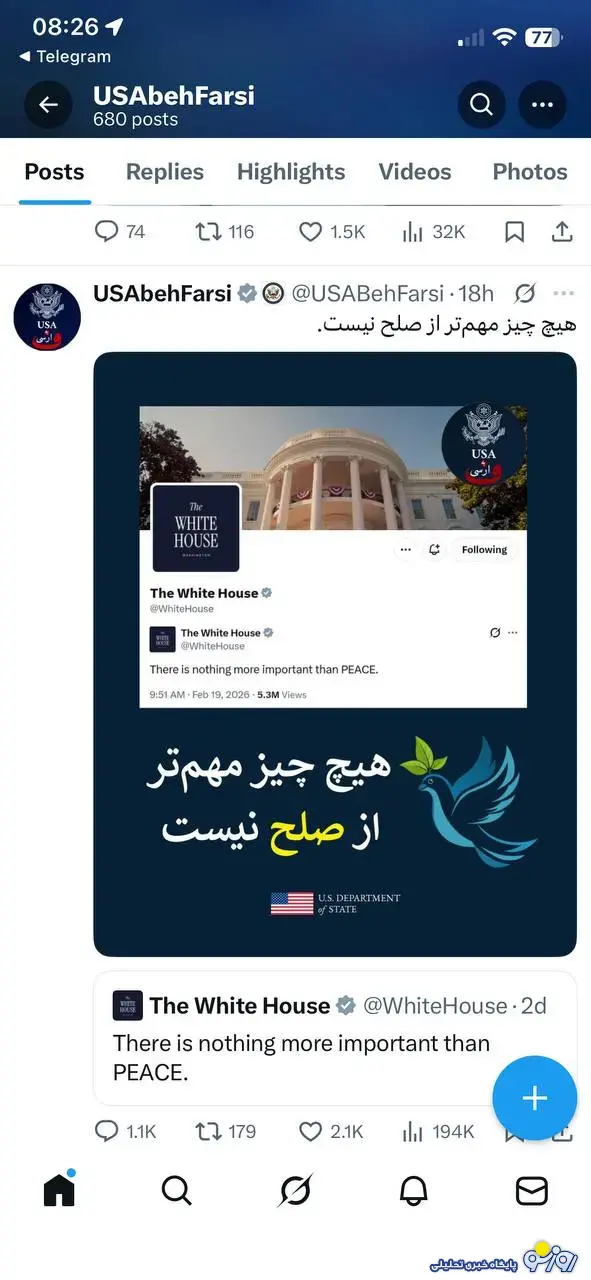Open more options for the 18h post
Viewport: 591px width, 1280px height.
click(564, 293)
